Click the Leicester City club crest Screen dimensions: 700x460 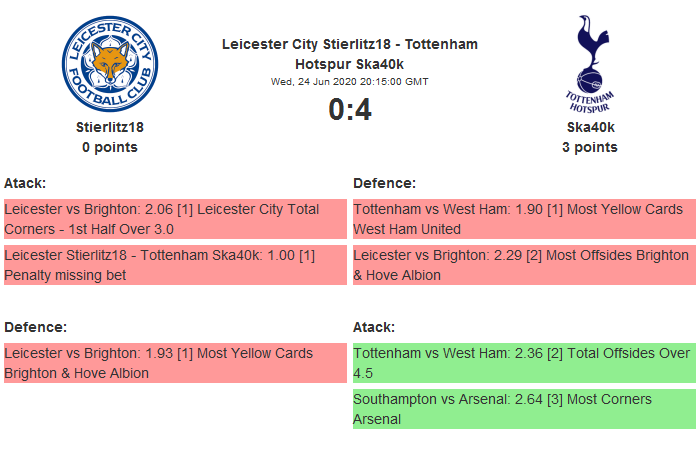(x=110, y=63)
